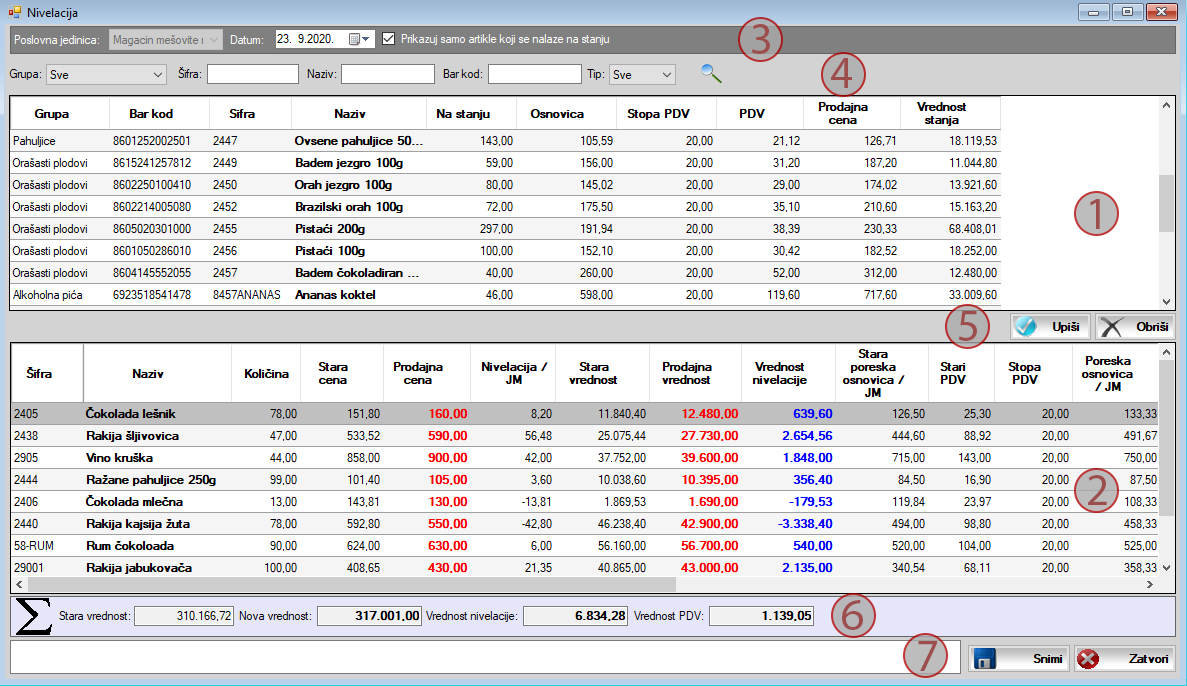Select row 'Pistaći 100g'
This screenshot has width=1187, height=686.
pos(506,251)
